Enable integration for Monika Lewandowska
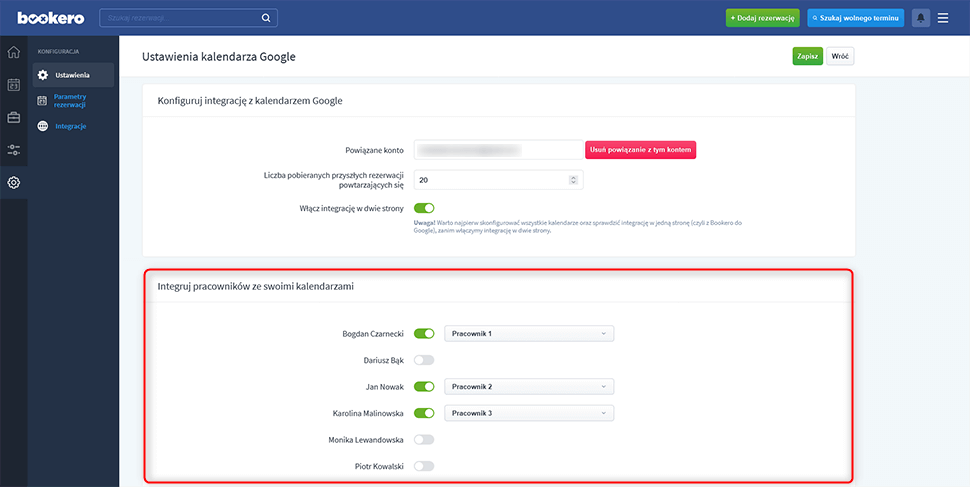Viewport: 970px width, 487px height. (424, 439)
